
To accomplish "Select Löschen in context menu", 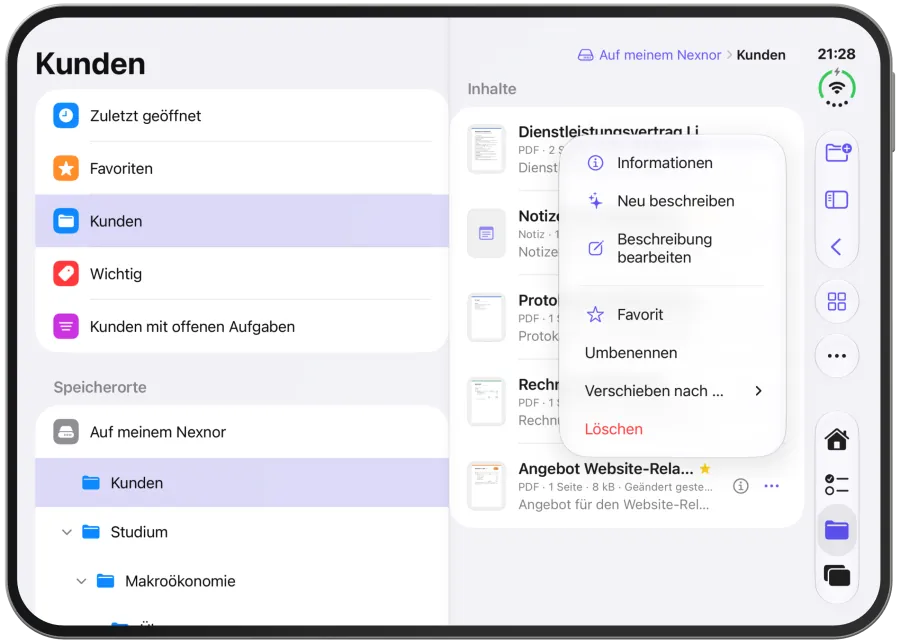I will (x=672, y=429).
